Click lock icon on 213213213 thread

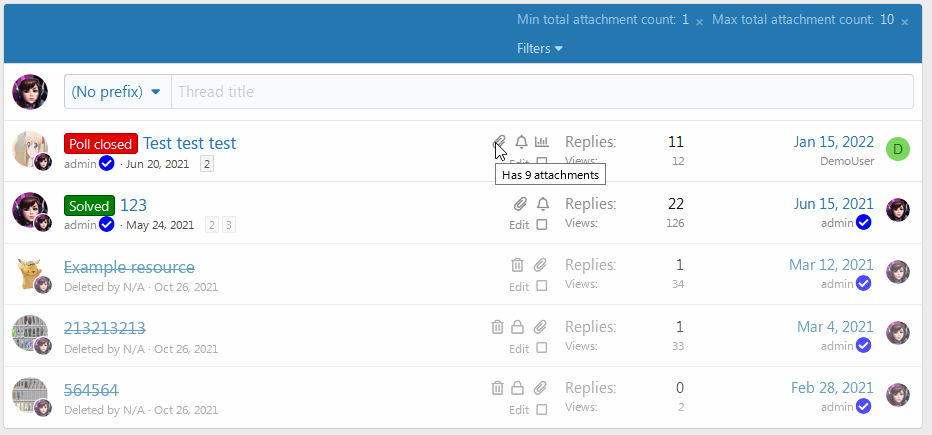point(518,327)
